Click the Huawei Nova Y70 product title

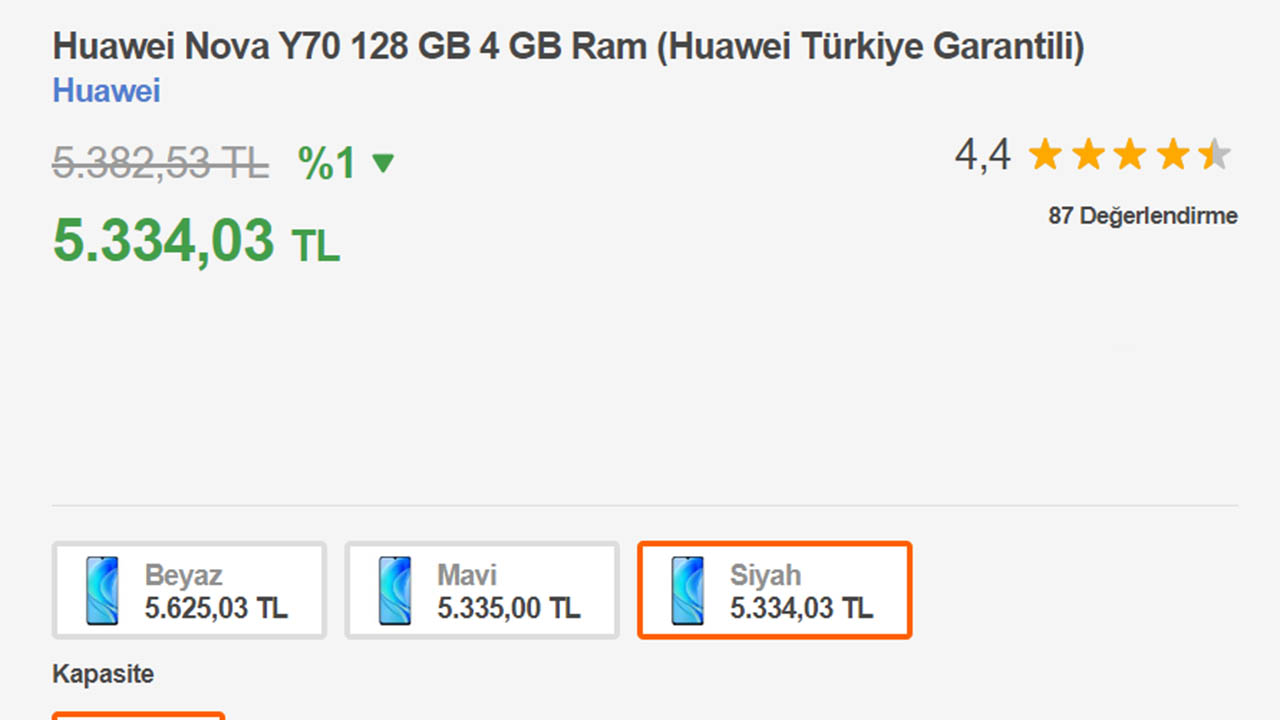pyautogui.click(x=567, y=45)
